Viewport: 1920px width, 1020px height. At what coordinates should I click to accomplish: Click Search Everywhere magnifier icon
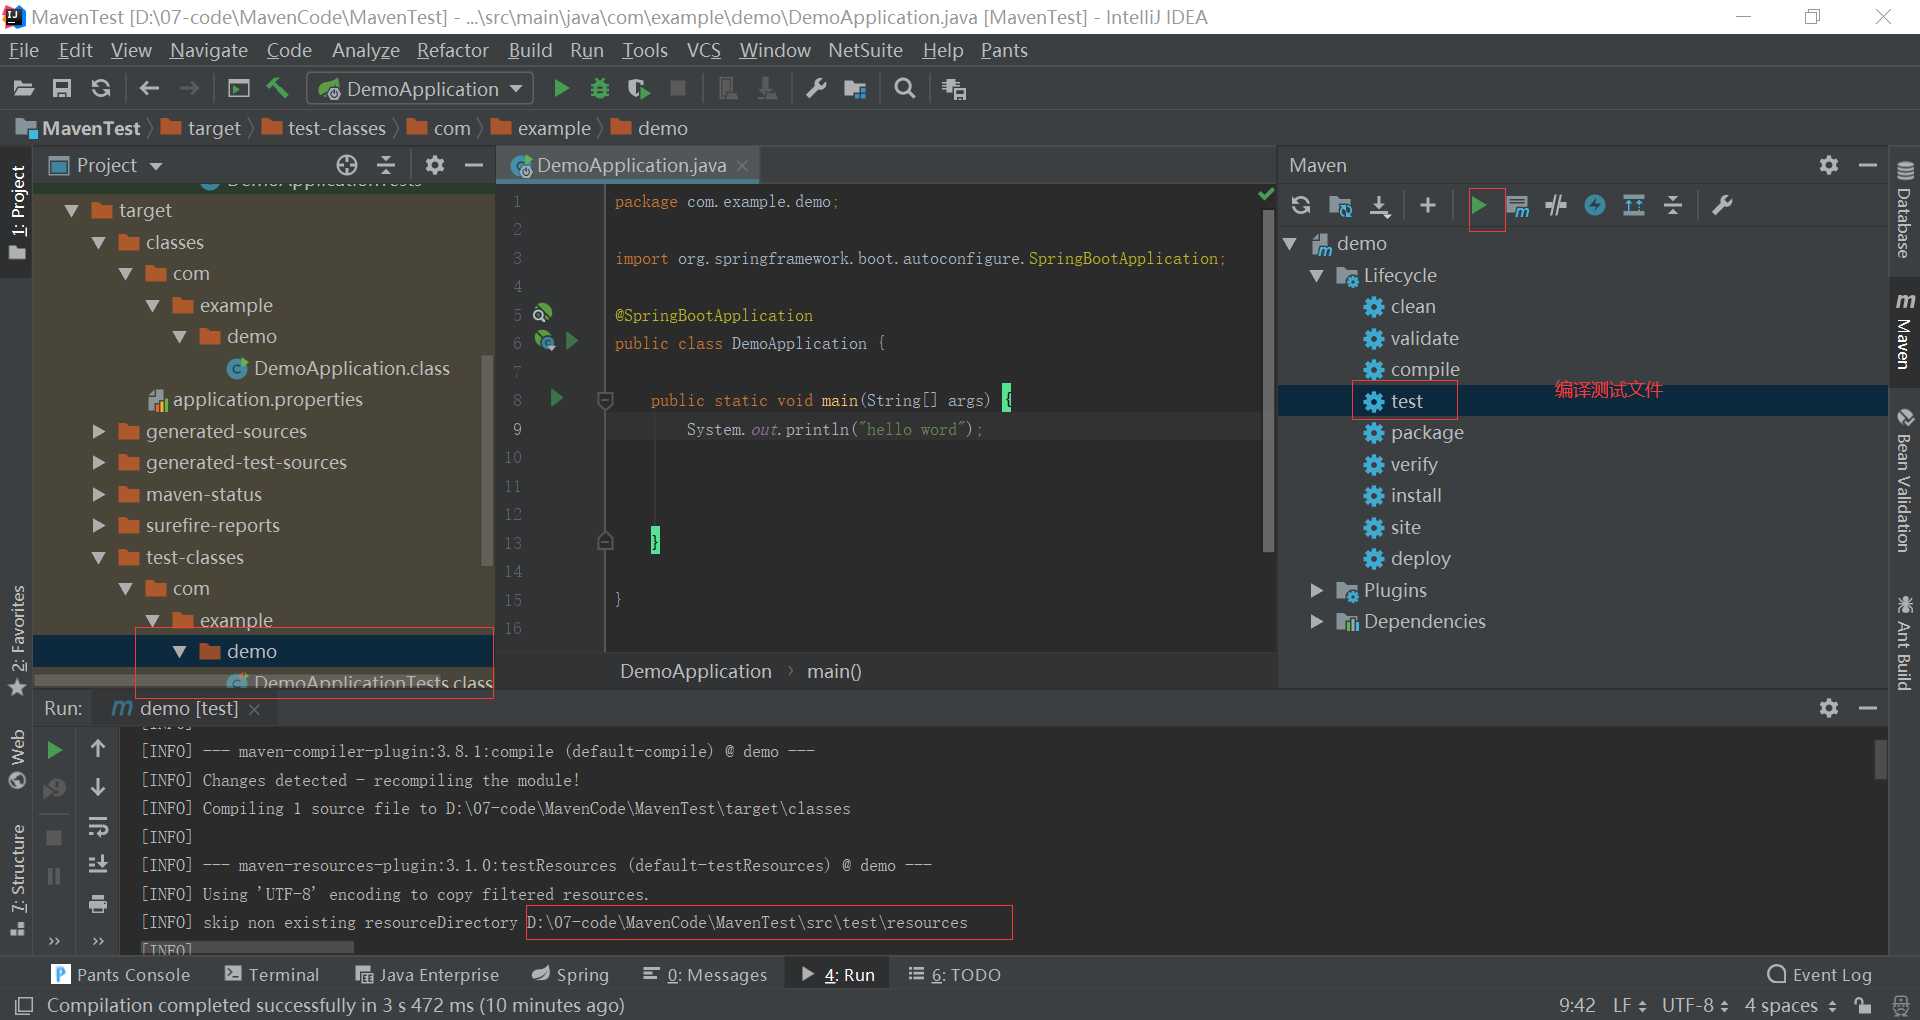tap(905, 89)
